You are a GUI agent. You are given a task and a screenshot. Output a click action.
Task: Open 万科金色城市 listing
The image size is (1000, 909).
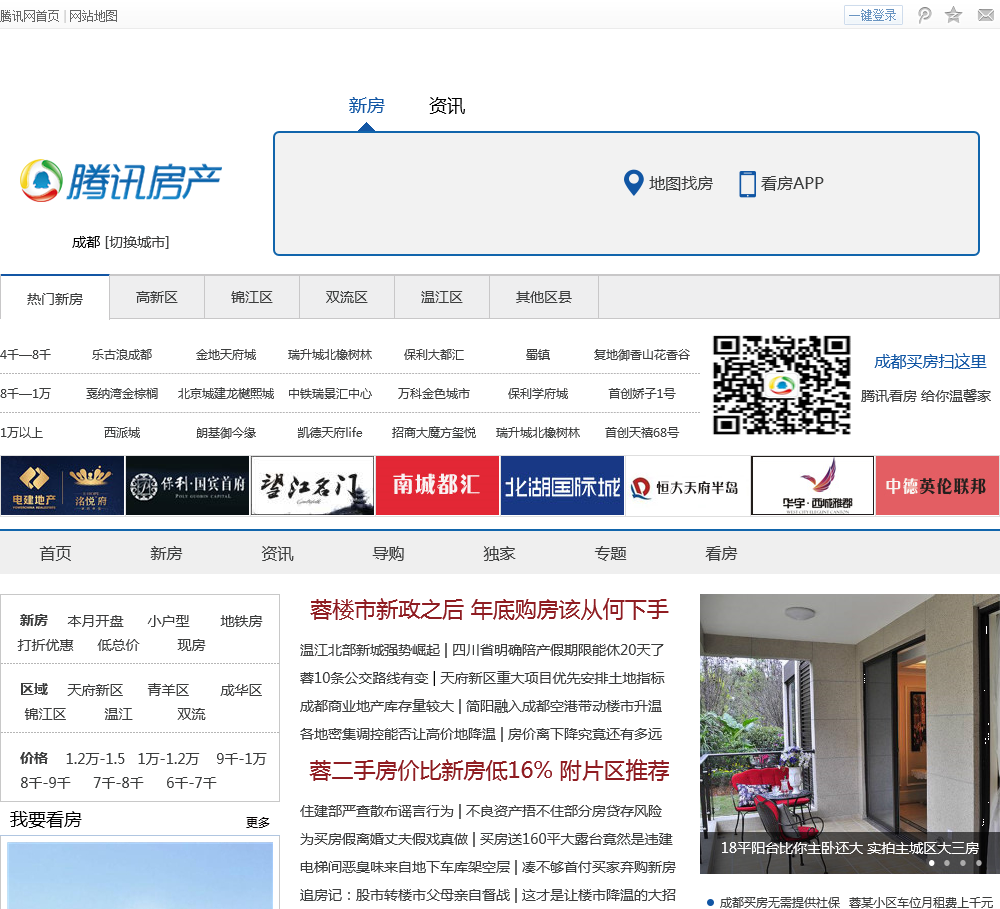point(434,394)
